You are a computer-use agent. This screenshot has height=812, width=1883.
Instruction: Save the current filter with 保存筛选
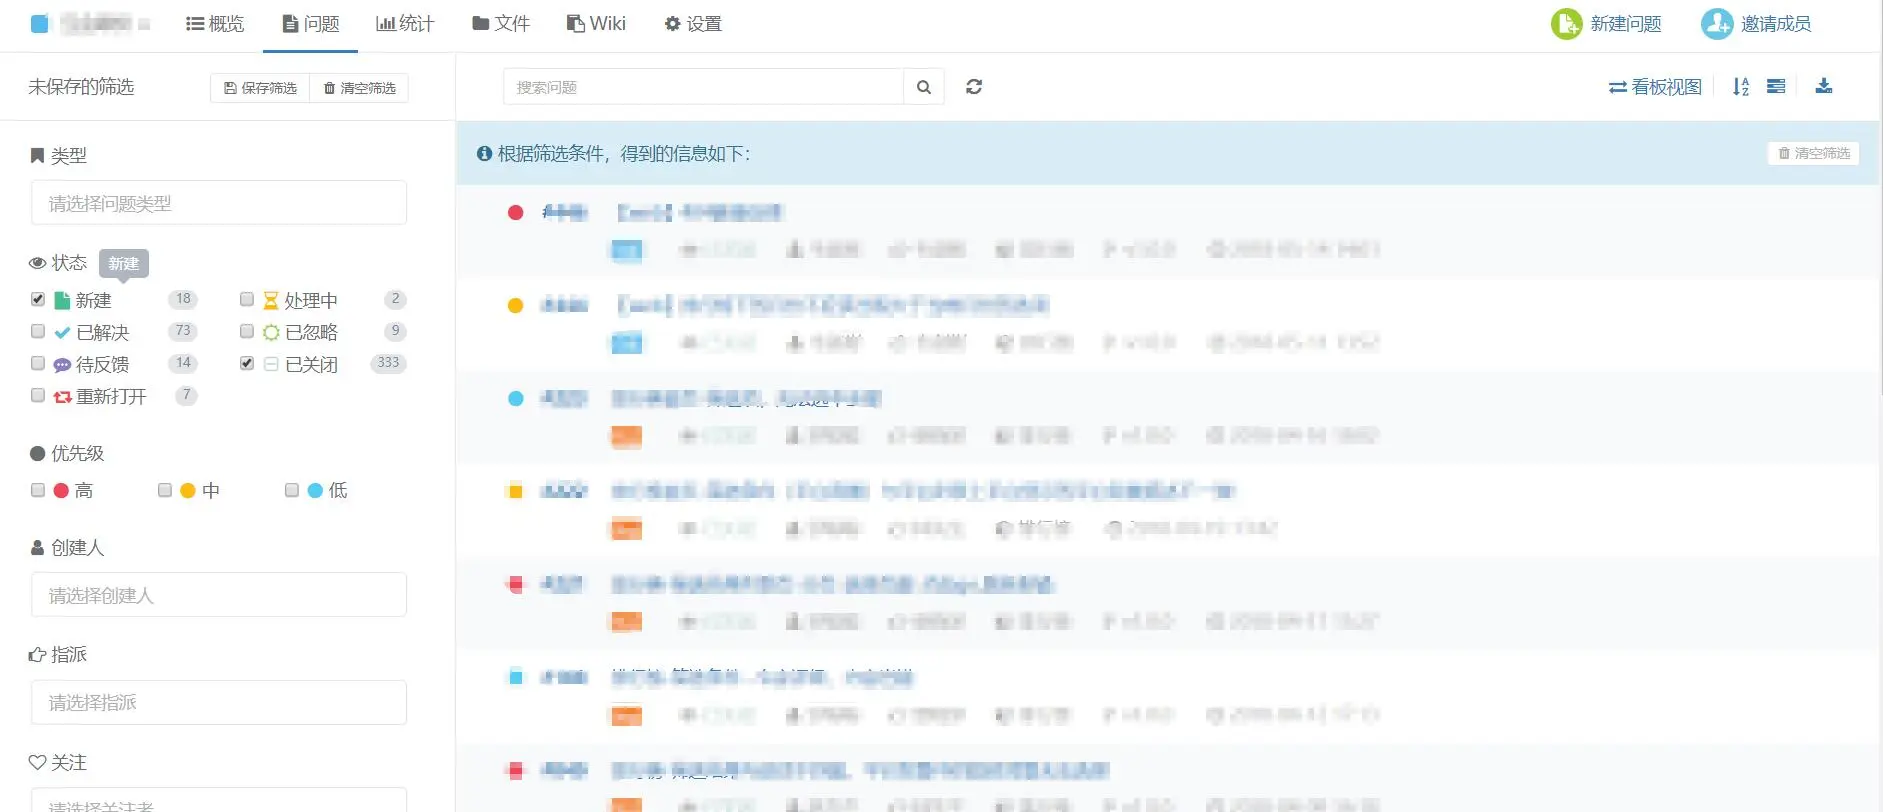click(260, 88)
